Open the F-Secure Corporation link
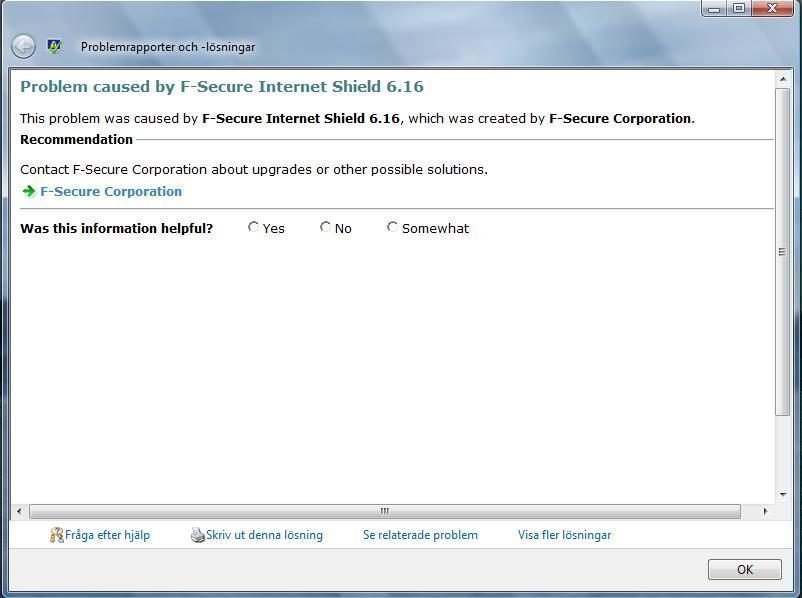Viewport: 802px width, 598px height. 111,191
